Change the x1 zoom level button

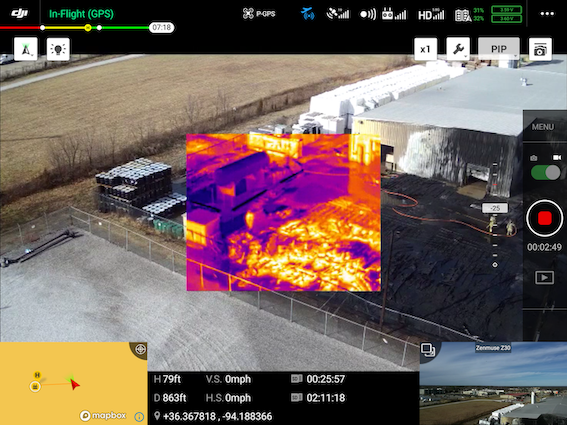point(426,49)
